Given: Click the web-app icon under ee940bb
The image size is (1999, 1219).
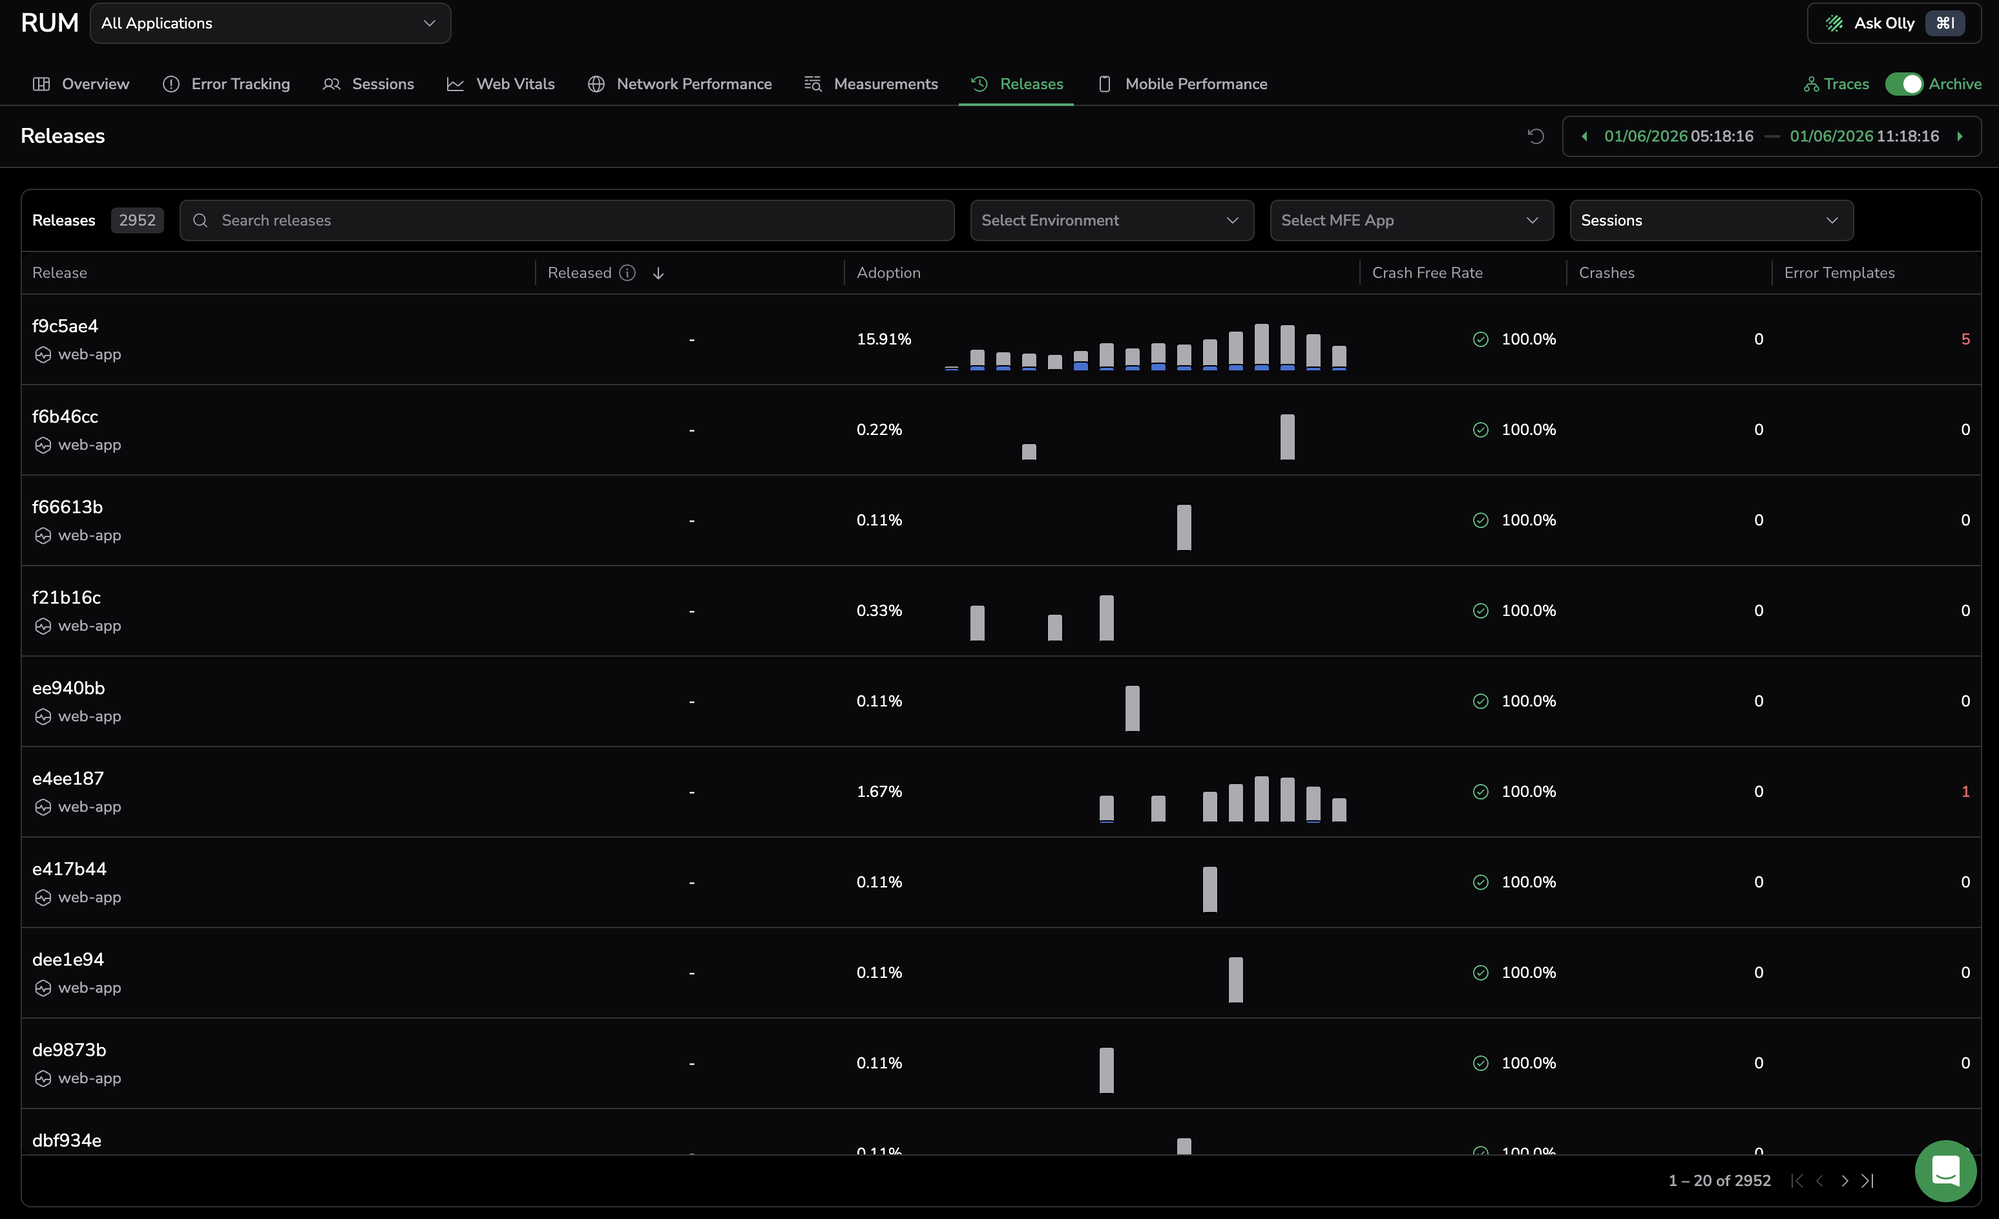Looking at the screenshot, I should pos(43,717).
